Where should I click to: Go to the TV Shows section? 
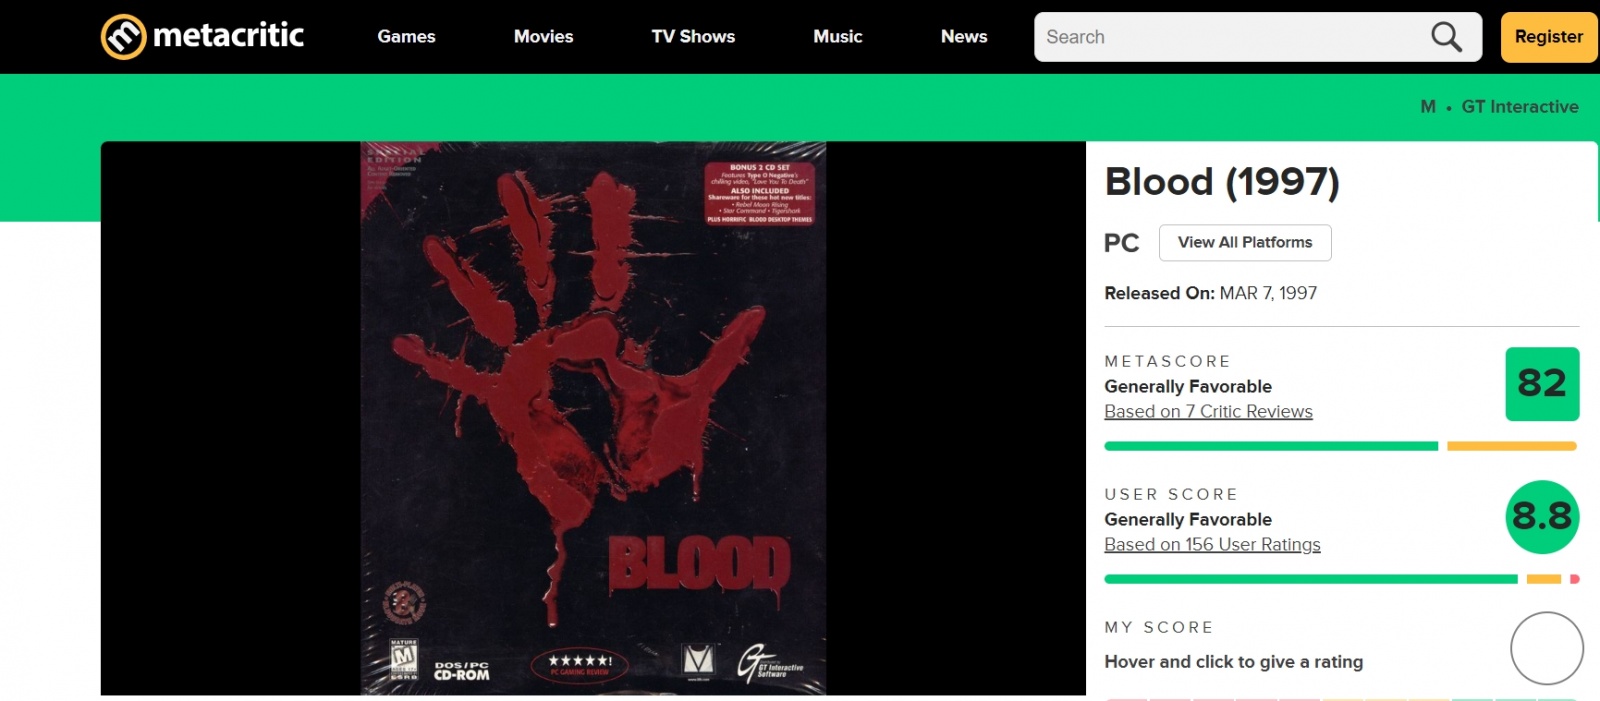pos(693,37)
